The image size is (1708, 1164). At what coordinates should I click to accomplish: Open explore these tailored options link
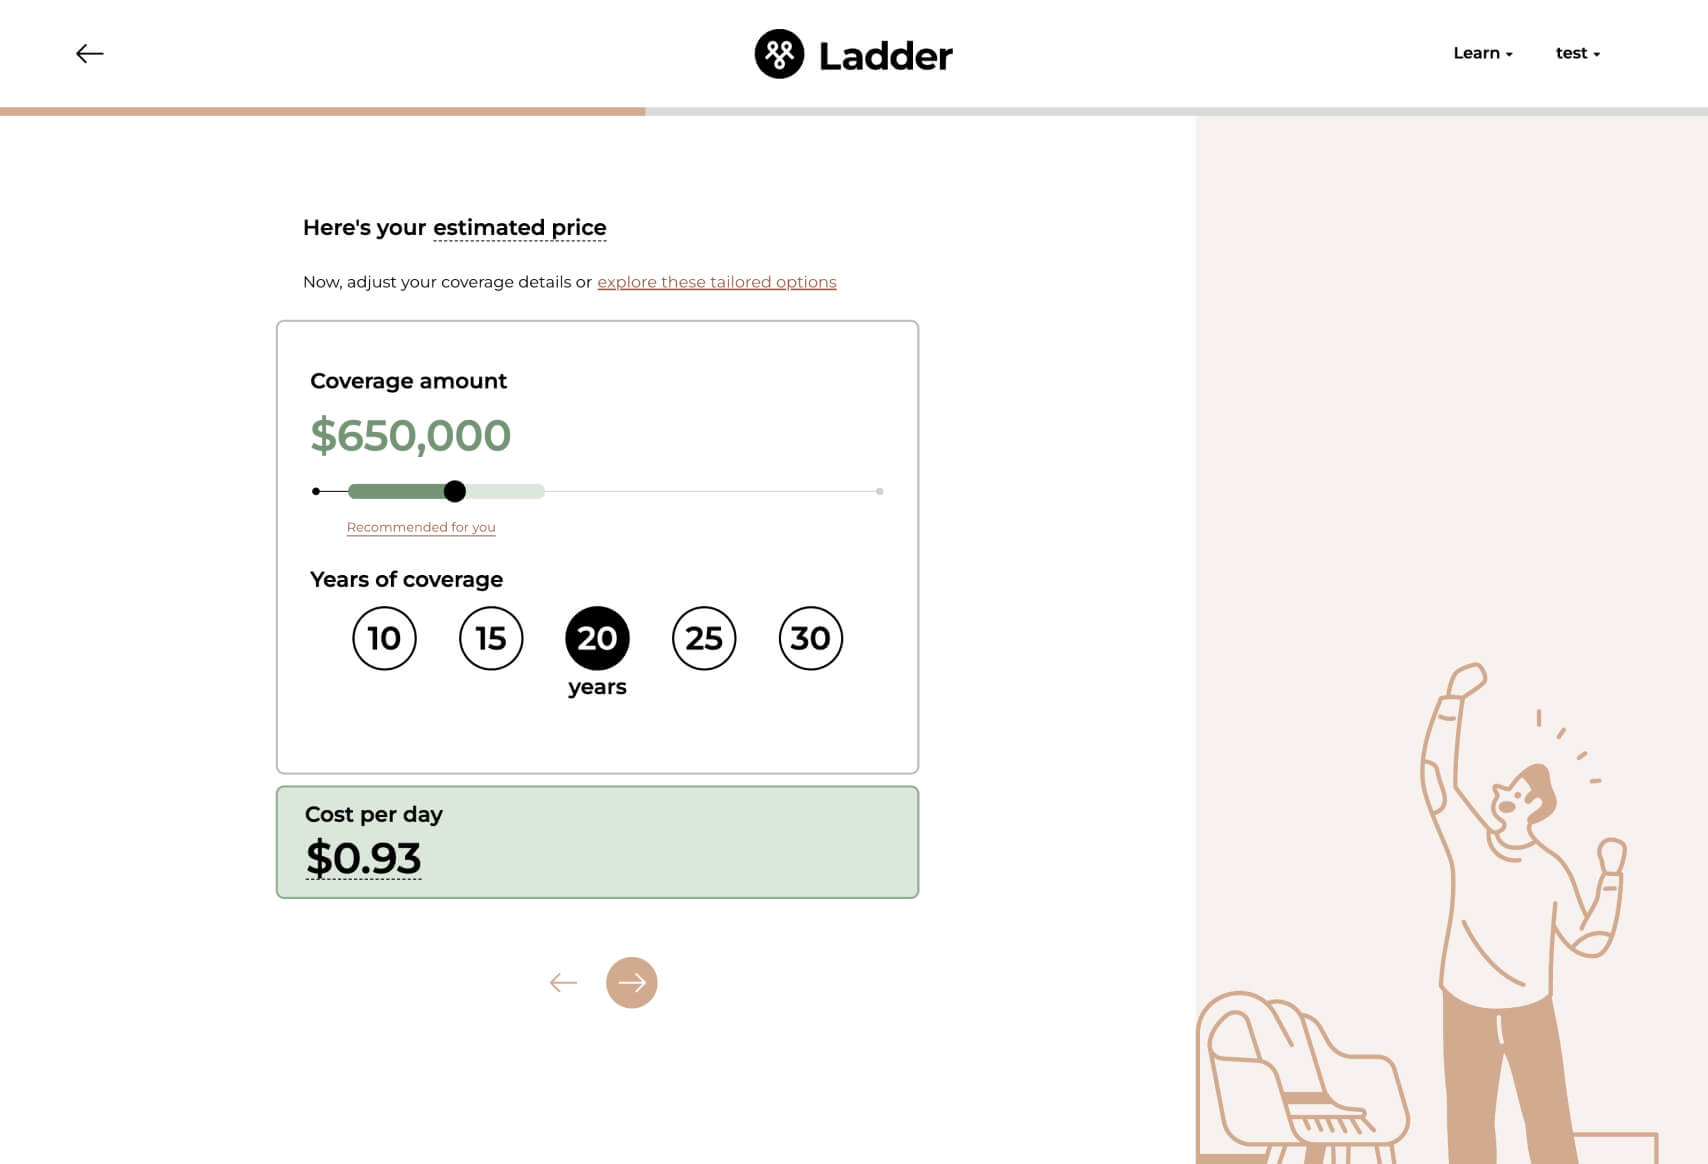point(717,282)
